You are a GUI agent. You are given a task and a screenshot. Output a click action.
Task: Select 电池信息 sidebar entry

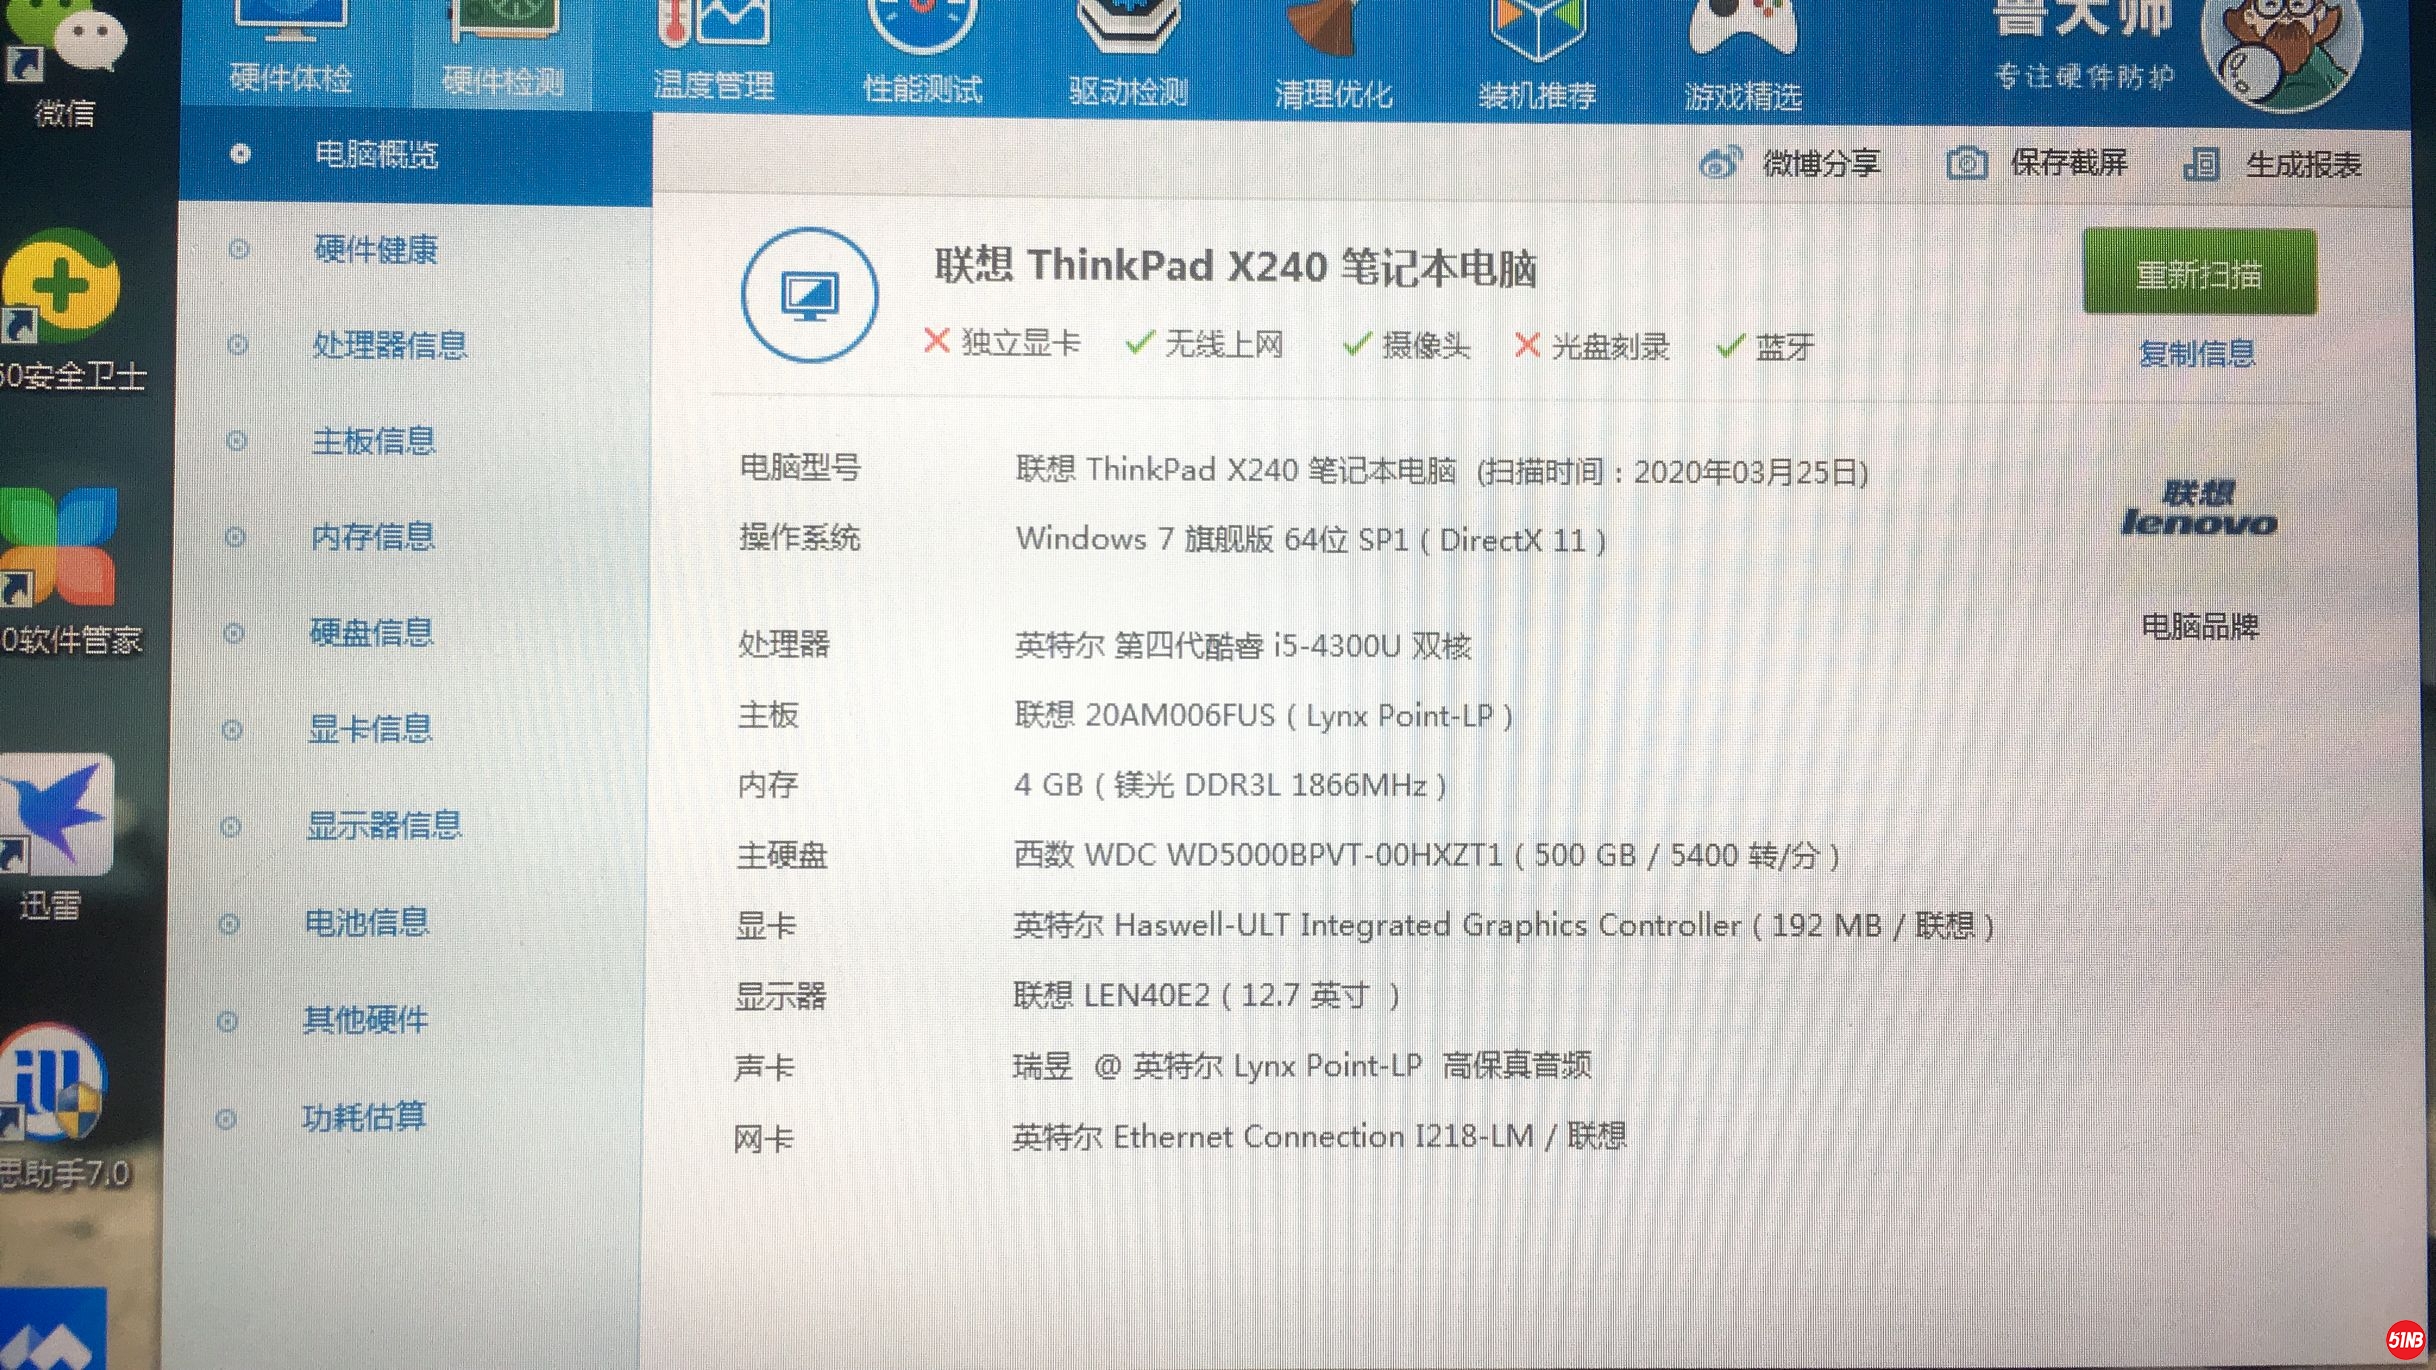pyautogui.click(x=366, y=922)
